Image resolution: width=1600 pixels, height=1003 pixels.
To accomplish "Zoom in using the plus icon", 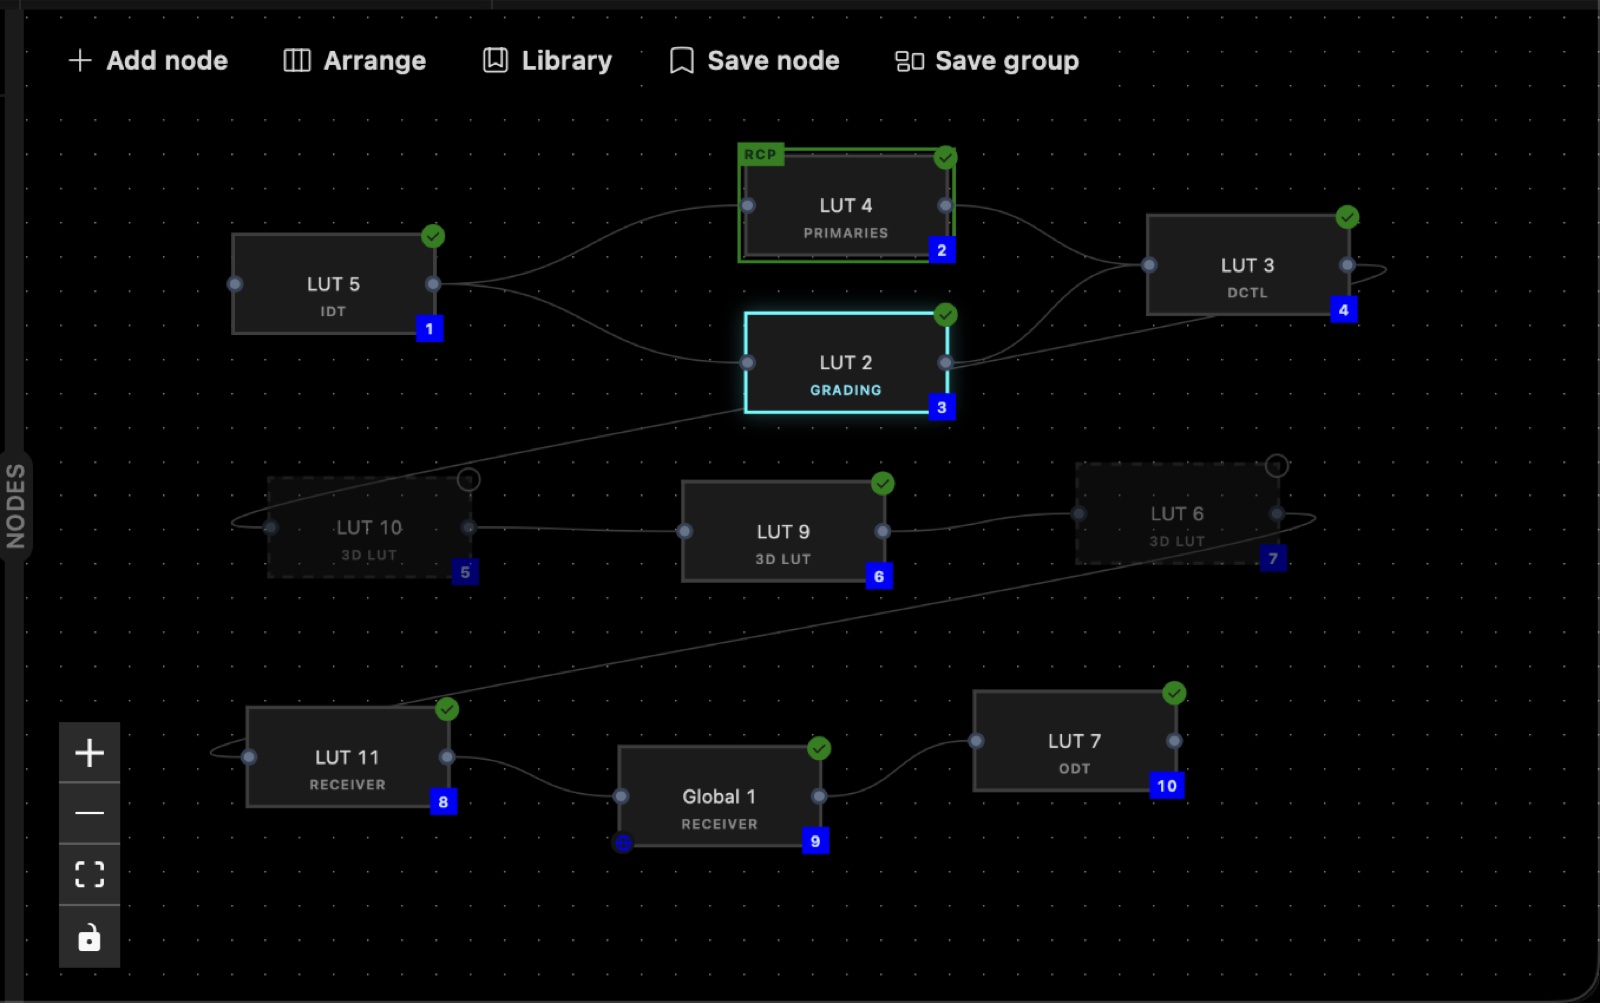I will 89,752.
